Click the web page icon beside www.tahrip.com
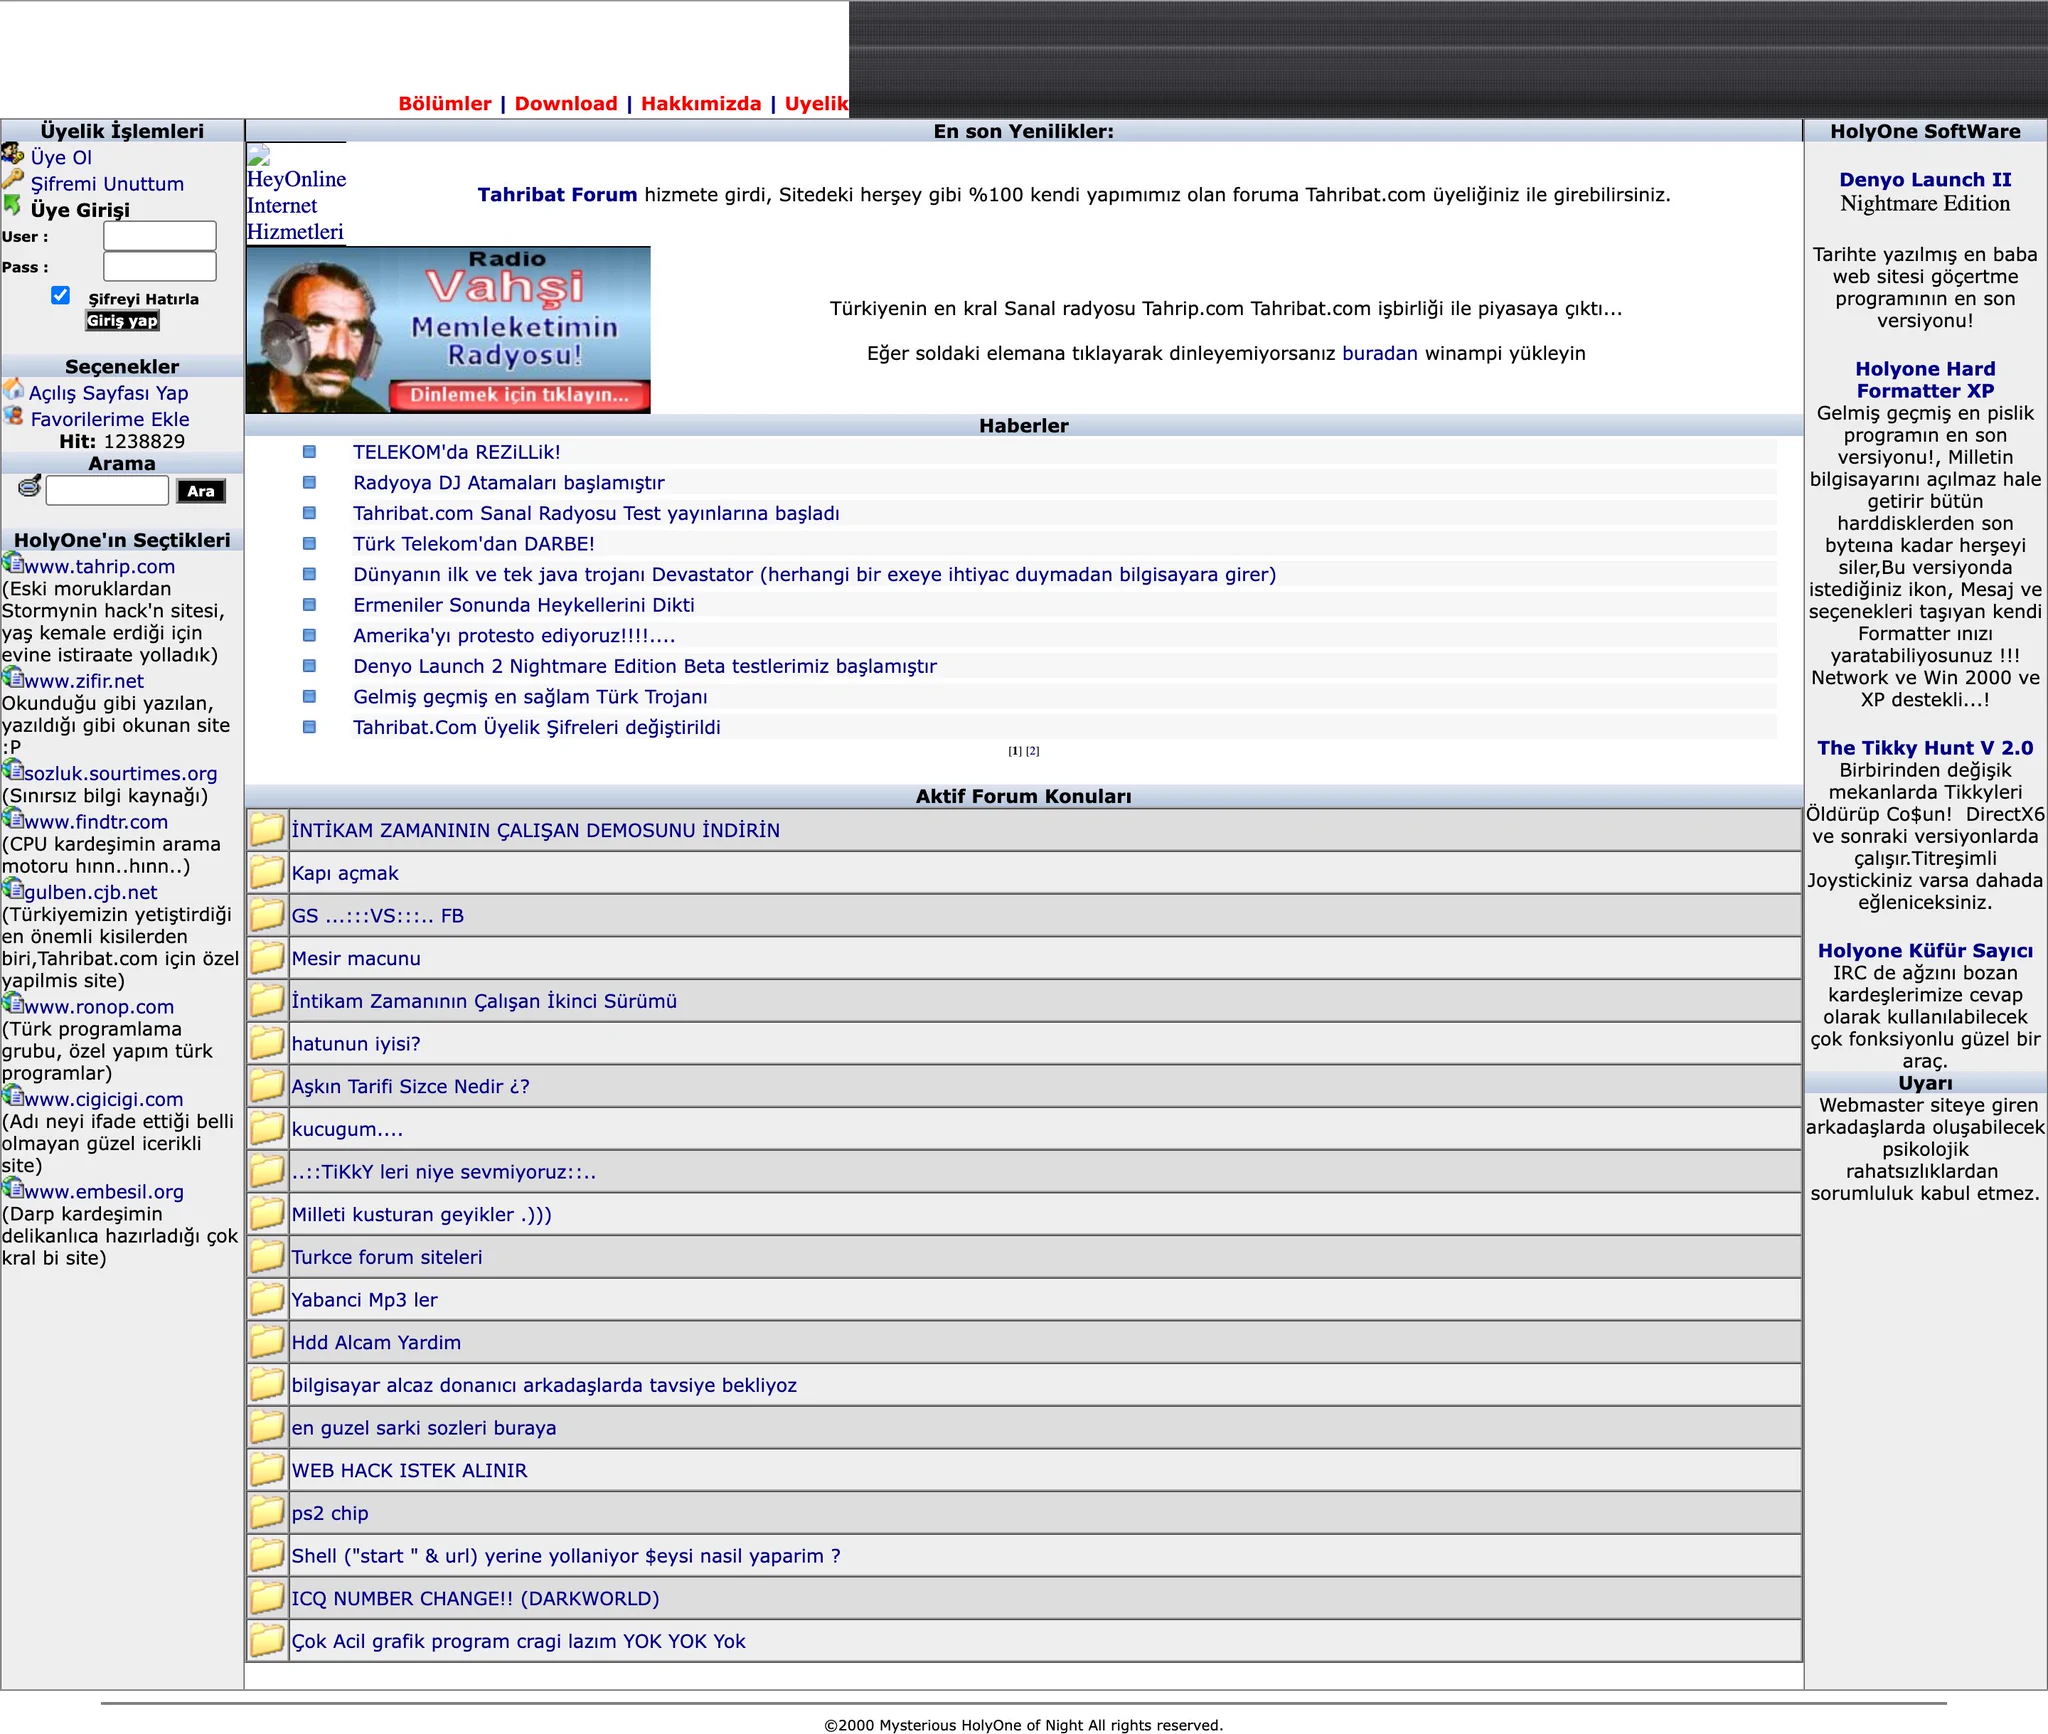 coord(12,563)
